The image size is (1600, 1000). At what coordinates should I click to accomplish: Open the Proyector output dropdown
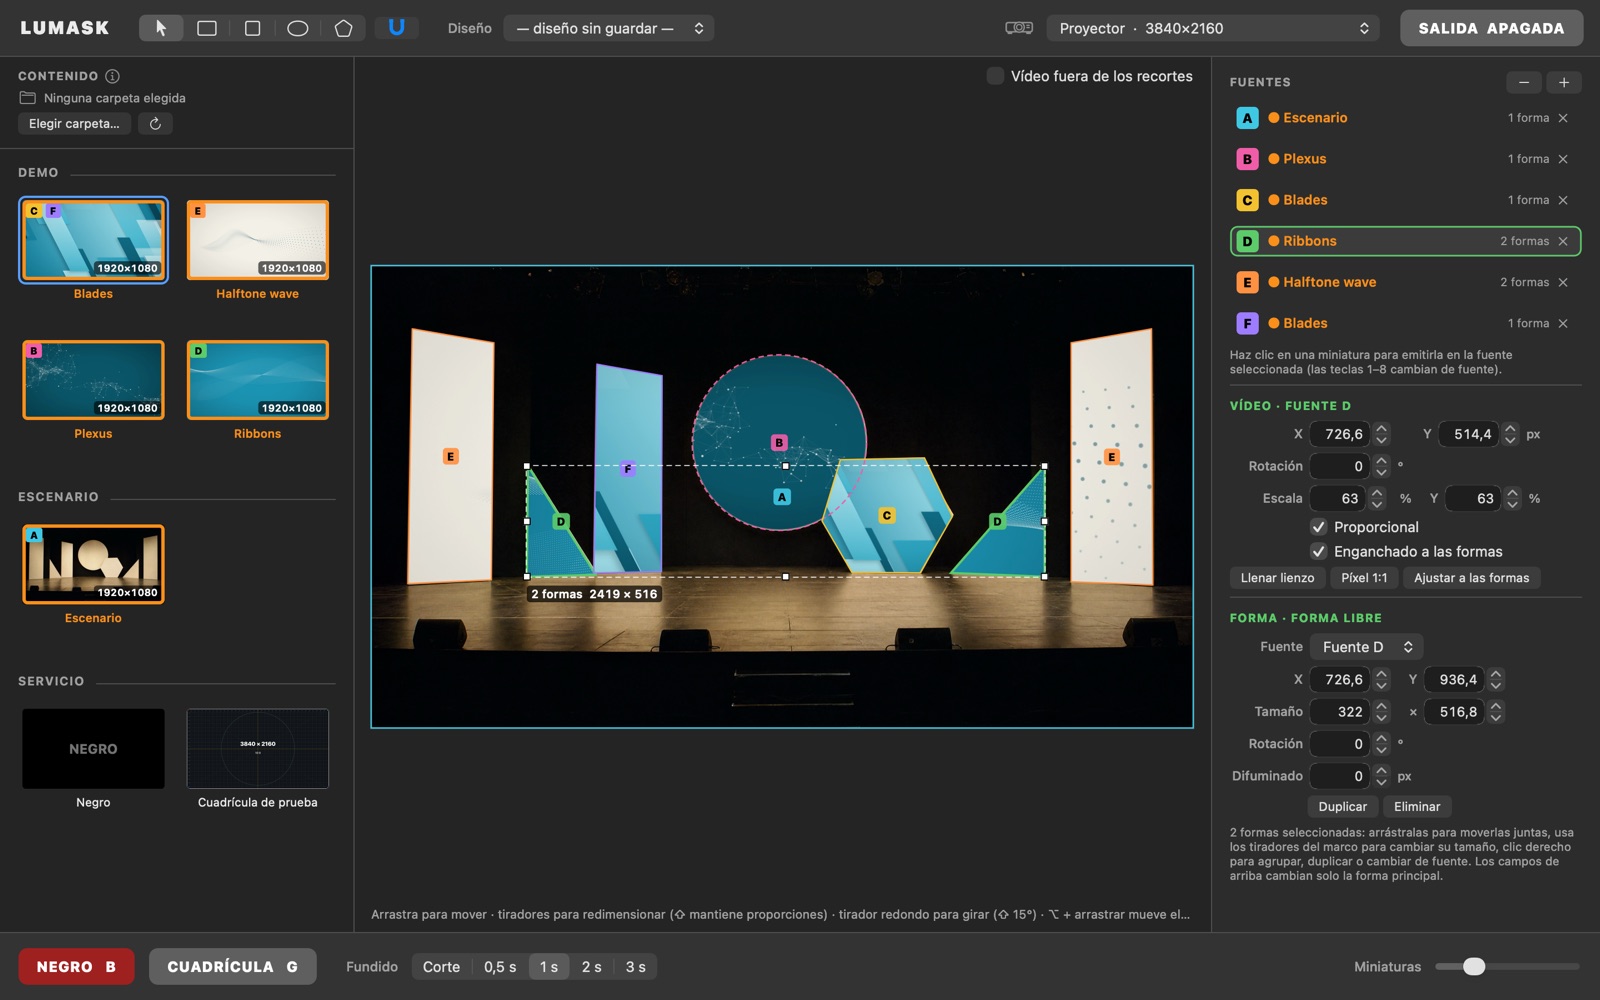[1213, 28]
